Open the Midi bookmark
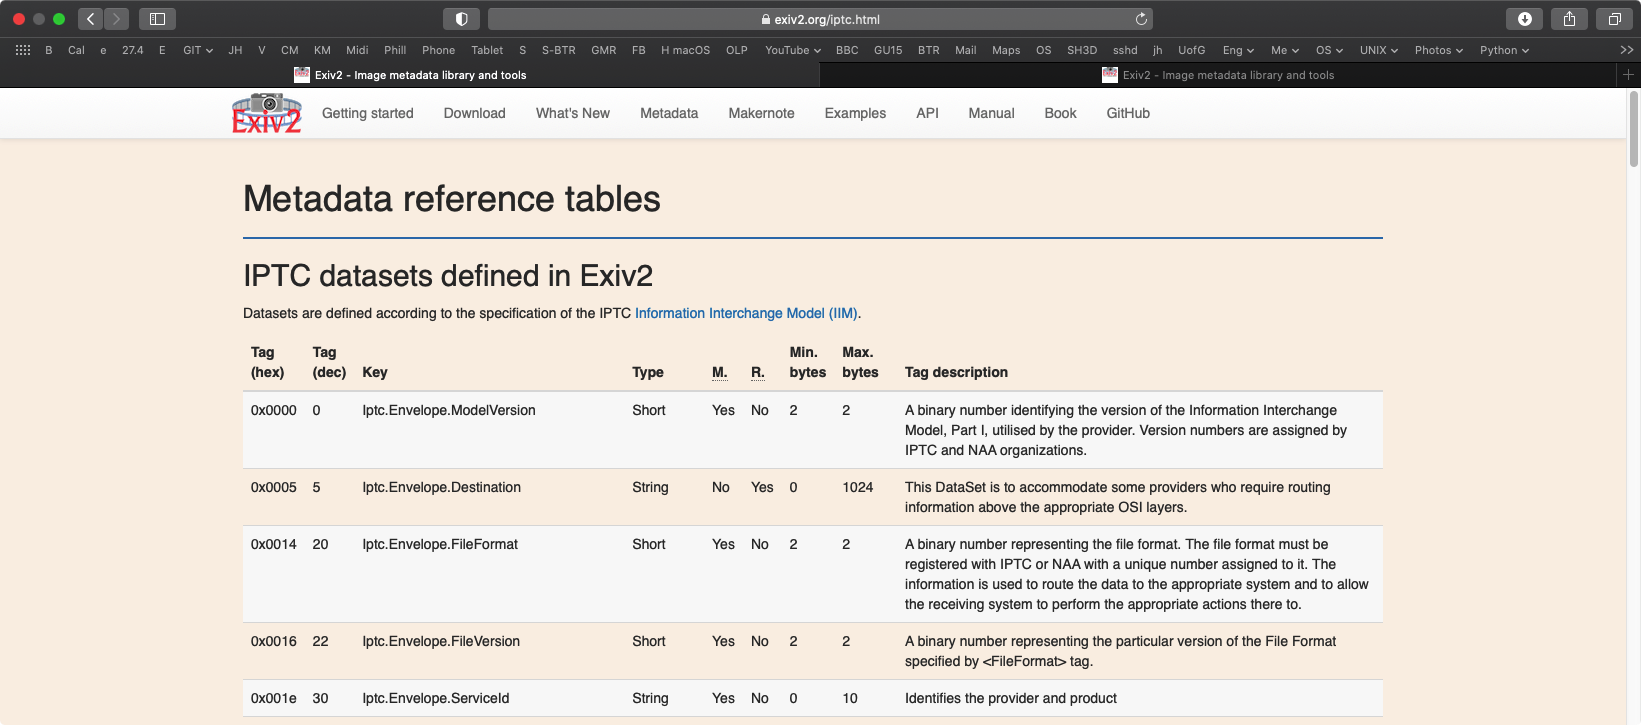 357,50
